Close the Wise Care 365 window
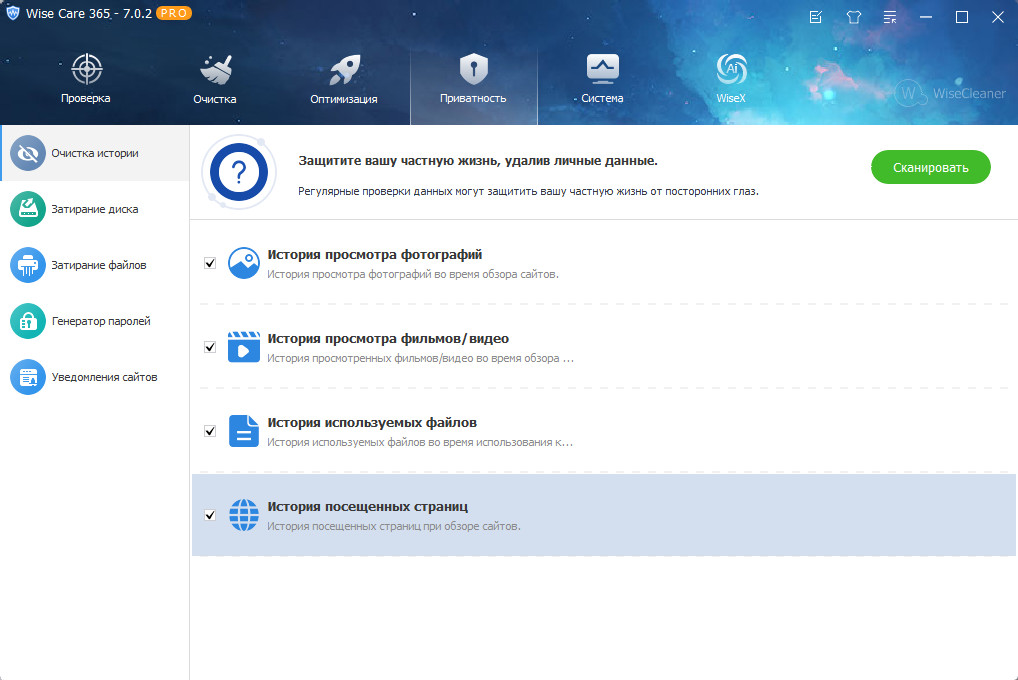Viewport: 1018px width, 680px height. 998,17
